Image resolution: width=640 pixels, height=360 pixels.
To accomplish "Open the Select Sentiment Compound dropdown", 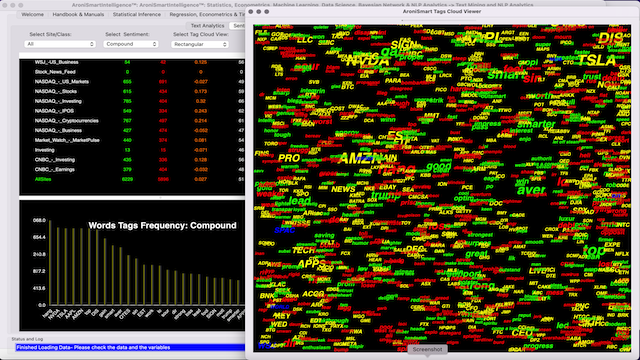I will [x=131, y=44].
